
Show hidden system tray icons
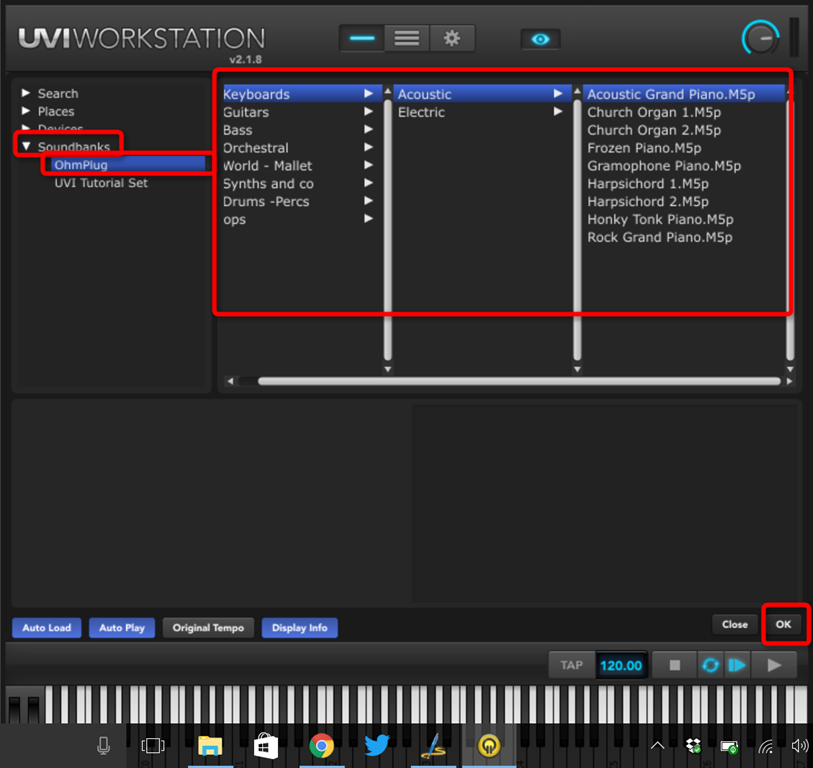(657, 746)
